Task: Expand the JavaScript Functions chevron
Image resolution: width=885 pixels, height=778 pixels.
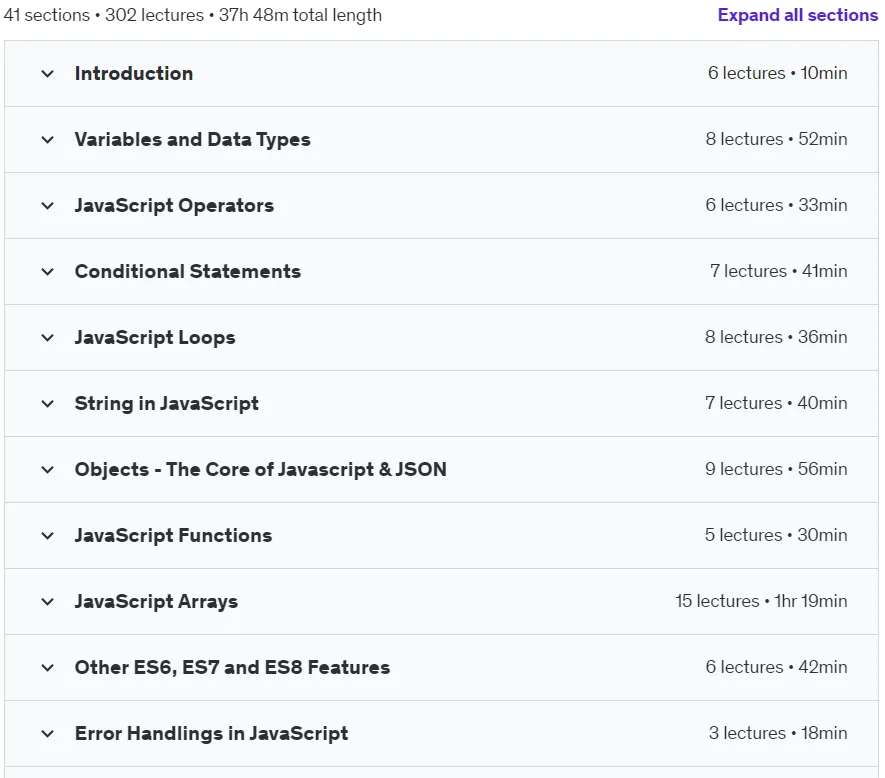Action: tap(48, 536)
